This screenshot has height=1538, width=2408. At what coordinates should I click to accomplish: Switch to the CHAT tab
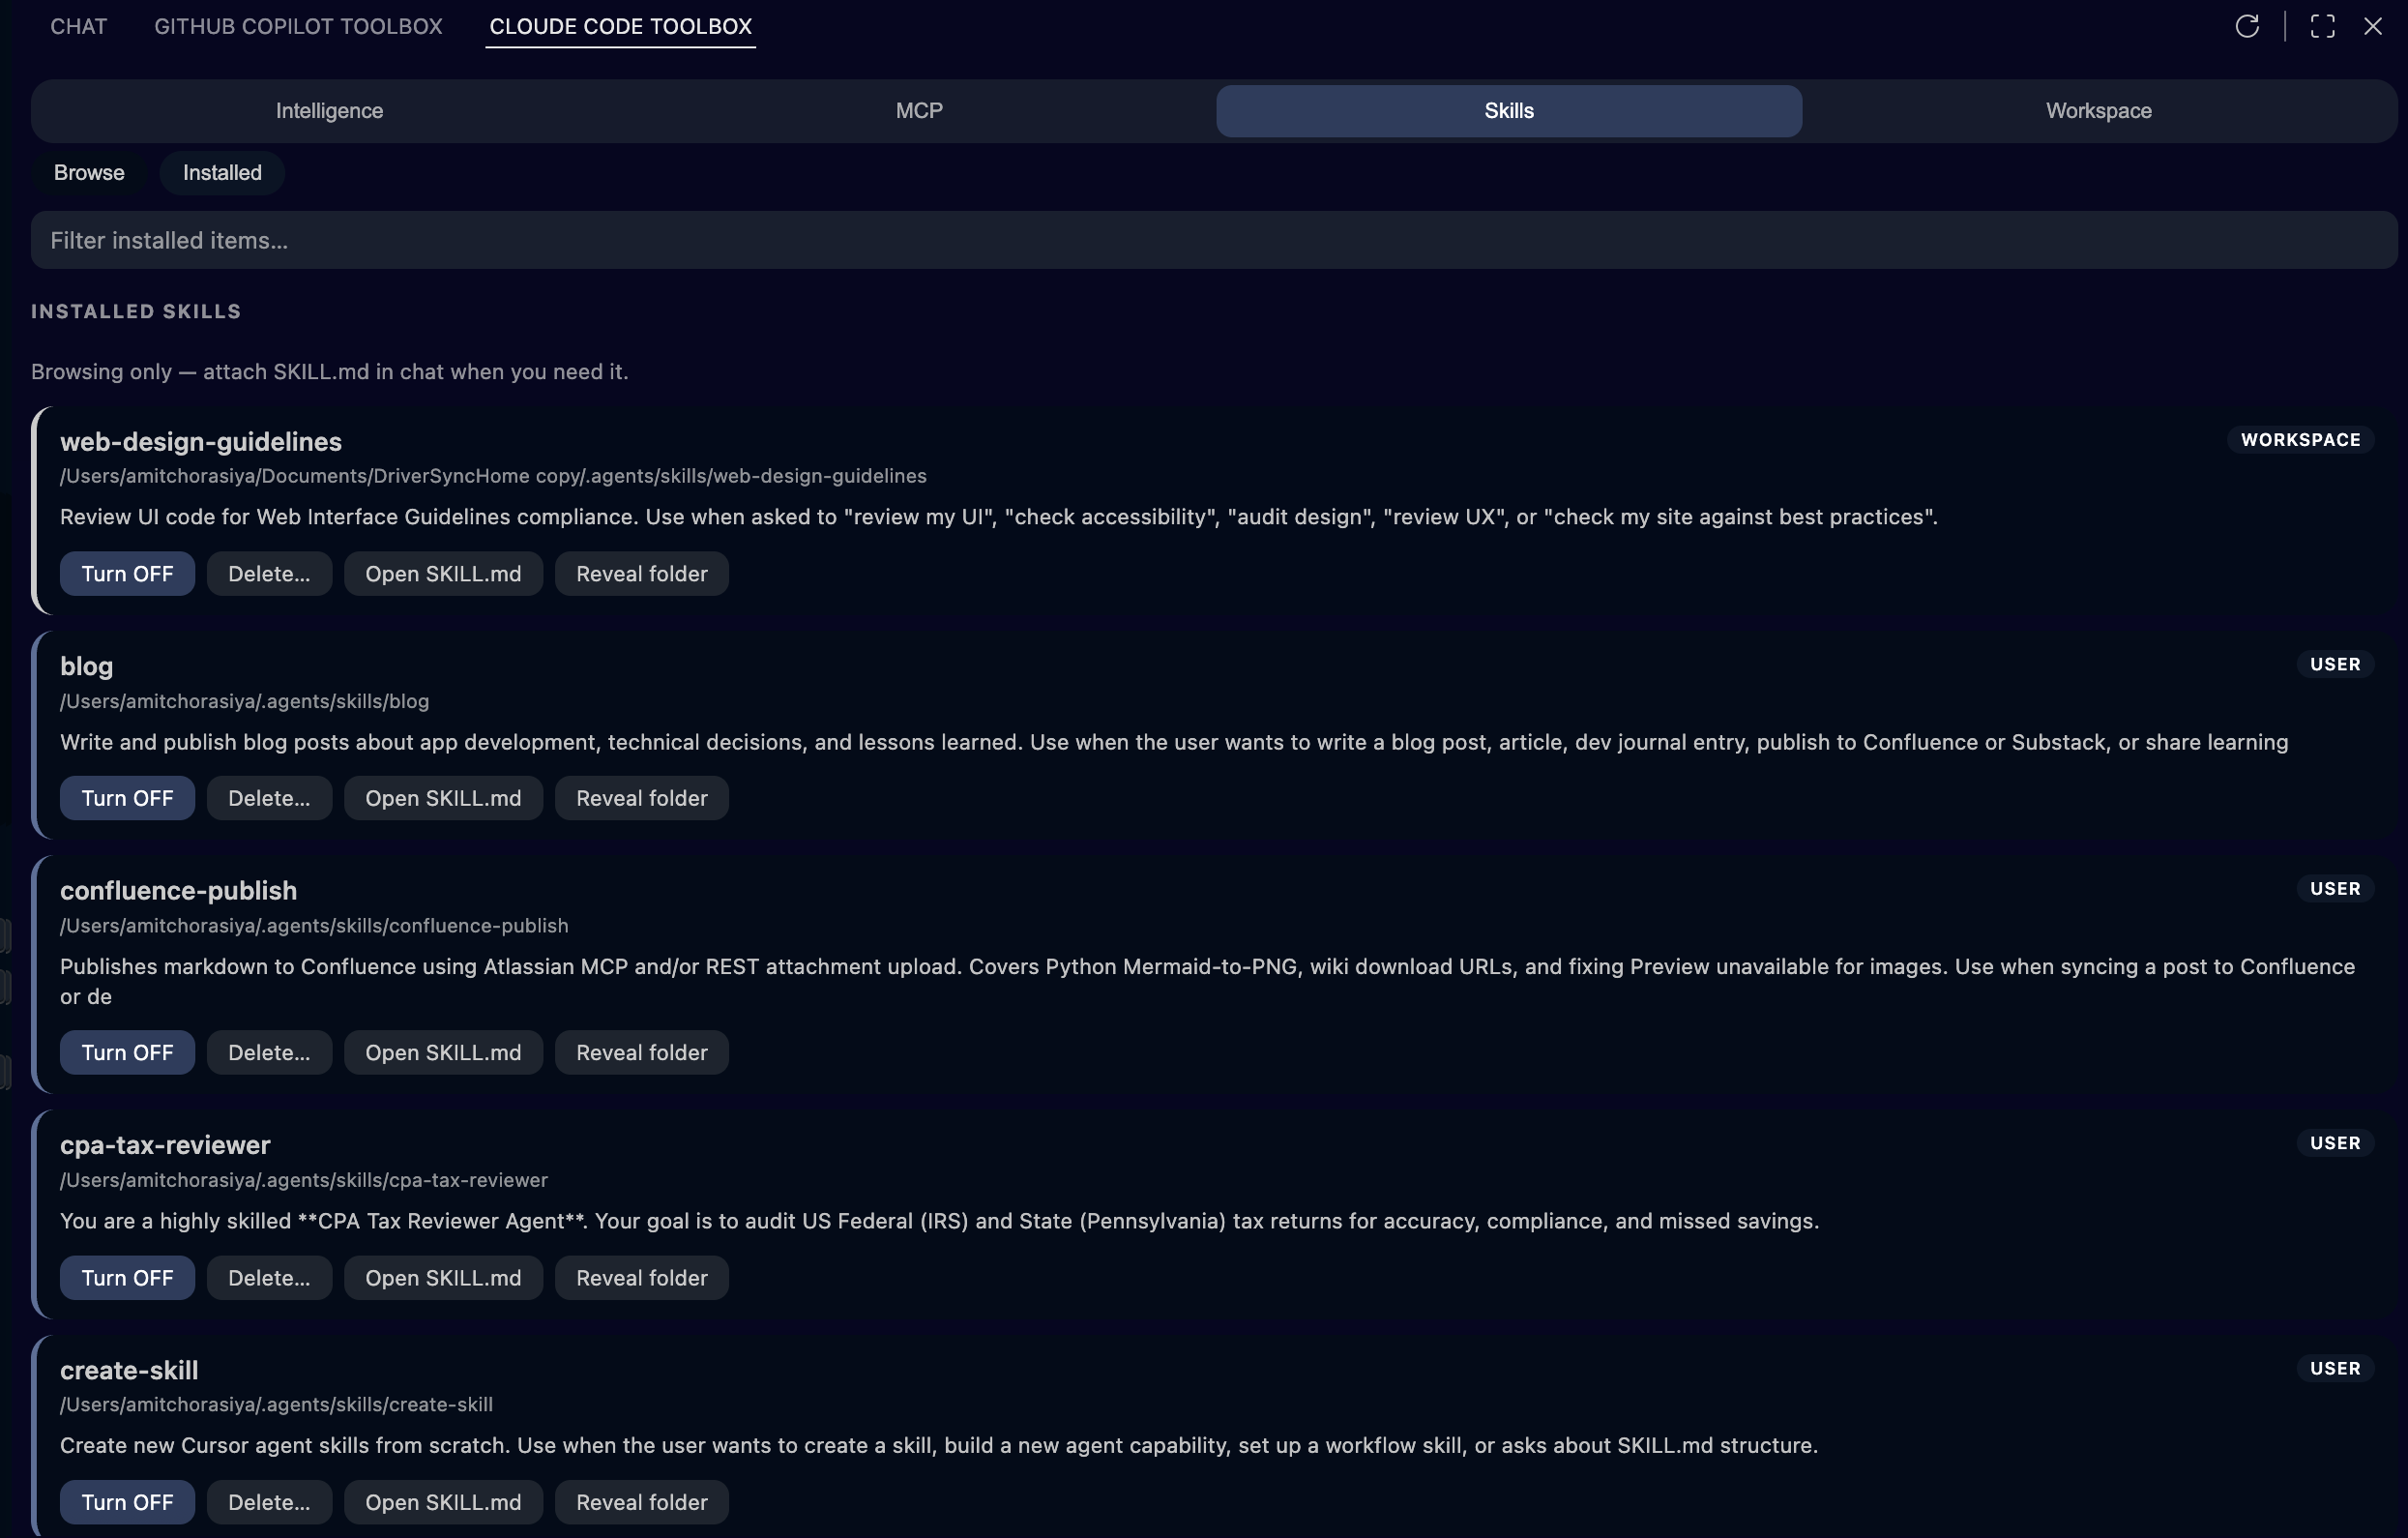click(x=77, y=26)
